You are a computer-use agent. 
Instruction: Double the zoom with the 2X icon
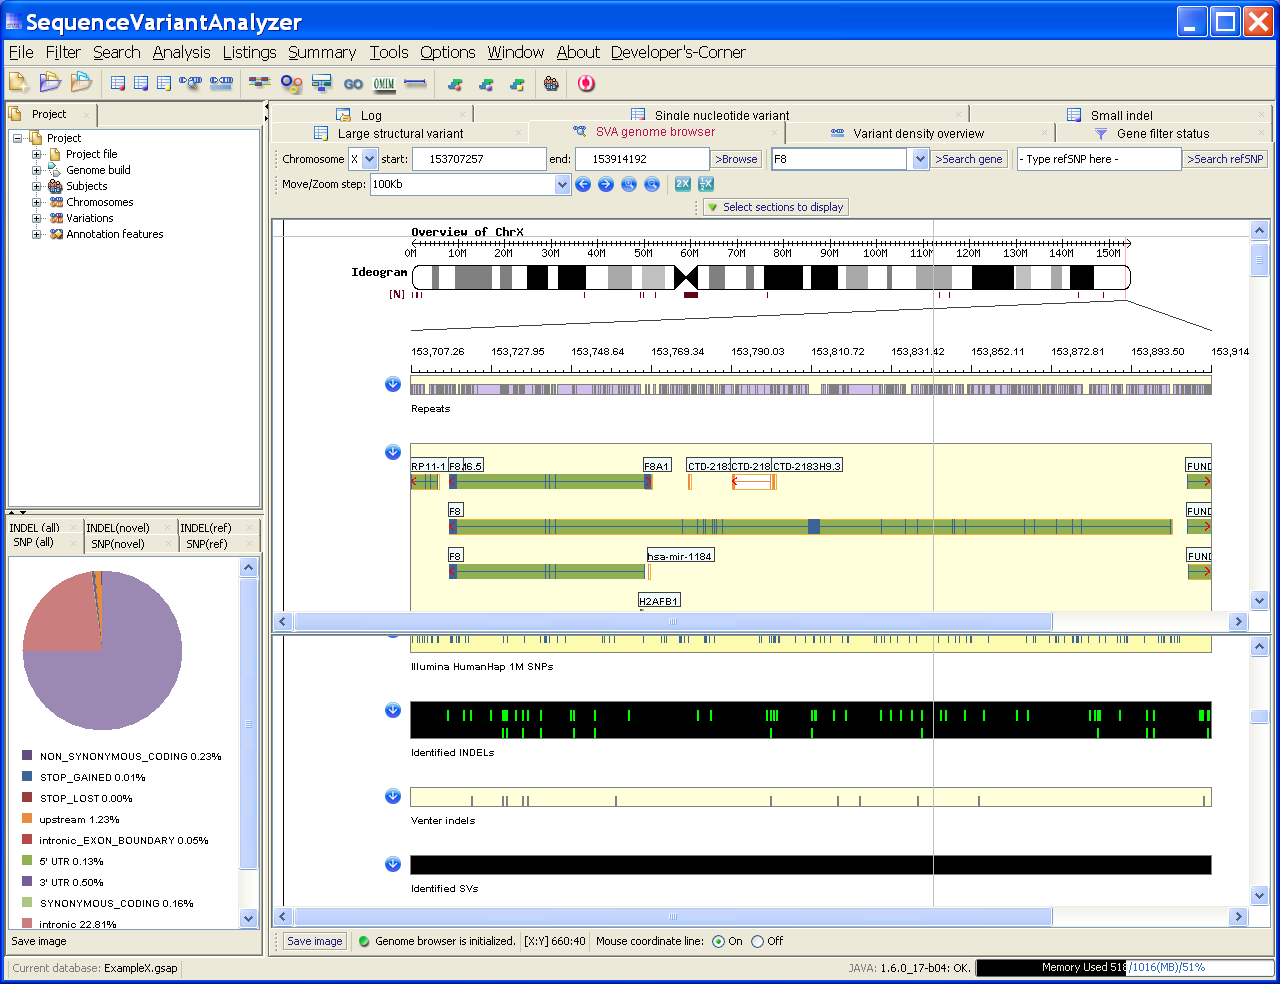click(x=682, y=184)
